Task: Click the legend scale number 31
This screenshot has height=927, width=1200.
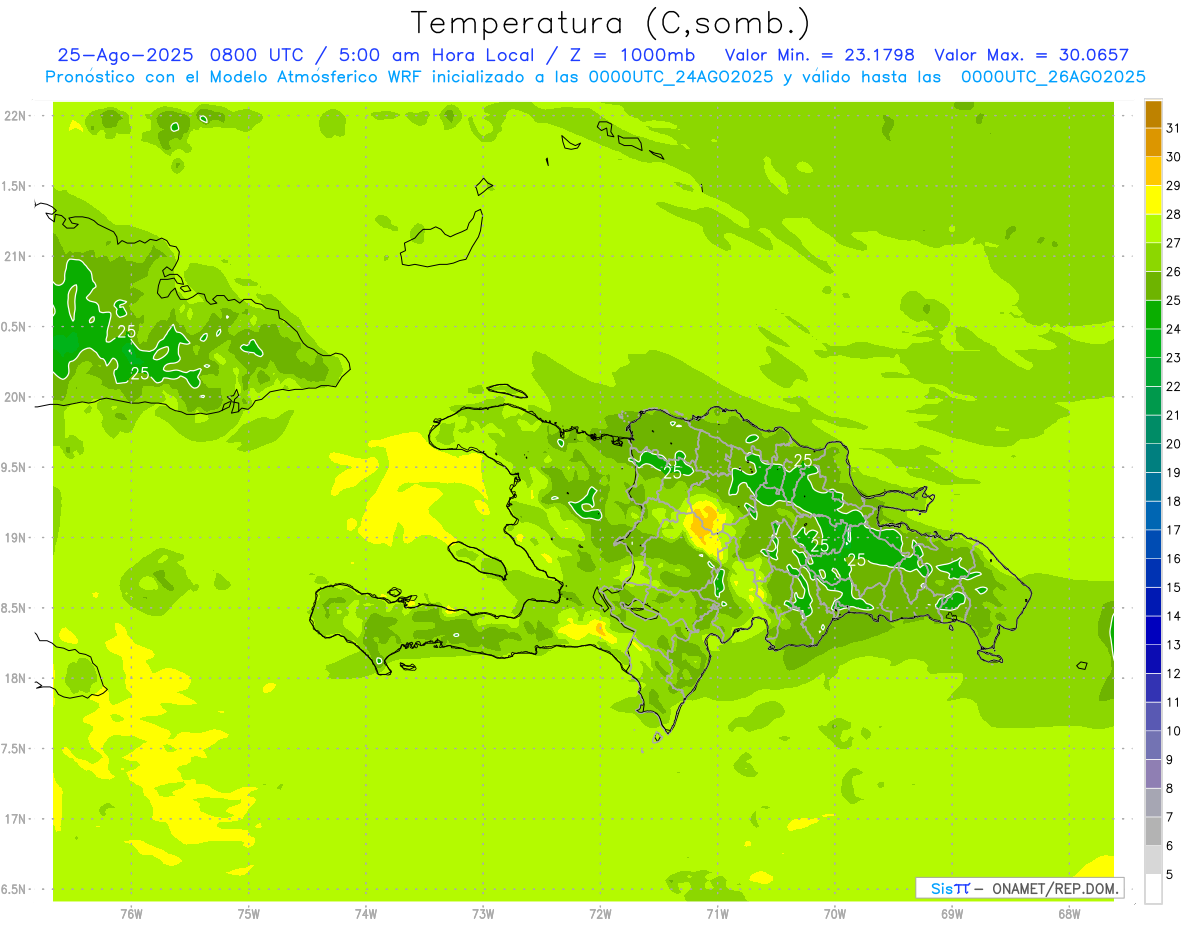Action: coord(1173,128)
